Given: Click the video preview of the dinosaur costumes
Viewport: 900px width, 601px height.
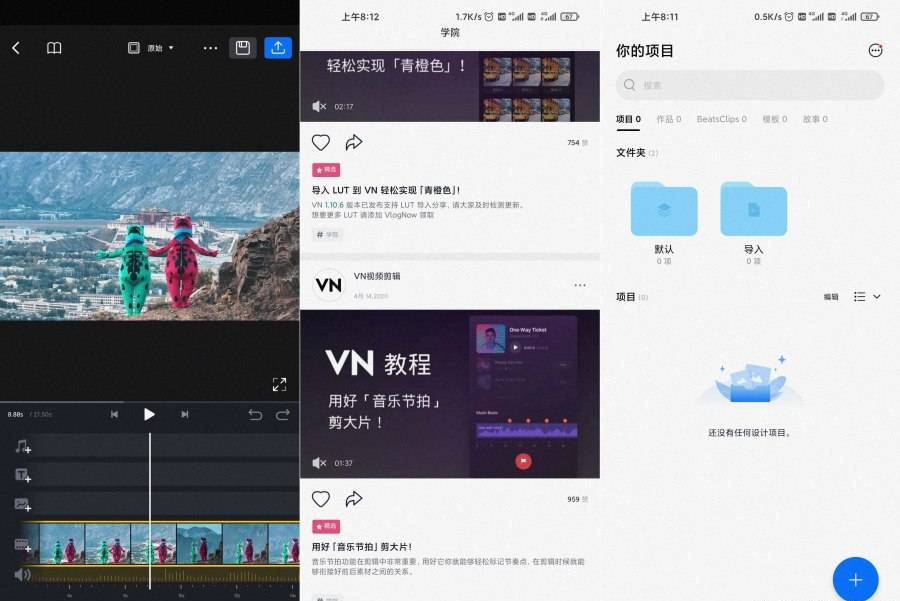Looking at the screenshot, I should [x=150, y=236].
